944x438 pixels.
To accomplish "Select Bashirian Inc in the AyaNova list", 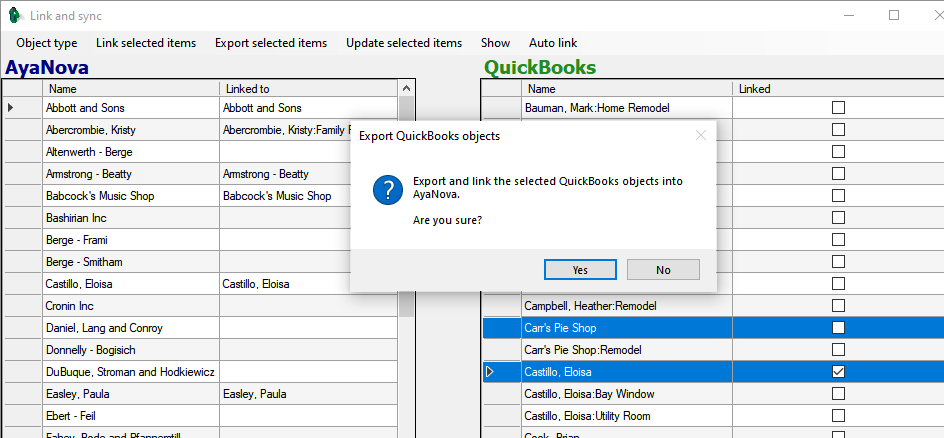I will [x=131, y=218].
